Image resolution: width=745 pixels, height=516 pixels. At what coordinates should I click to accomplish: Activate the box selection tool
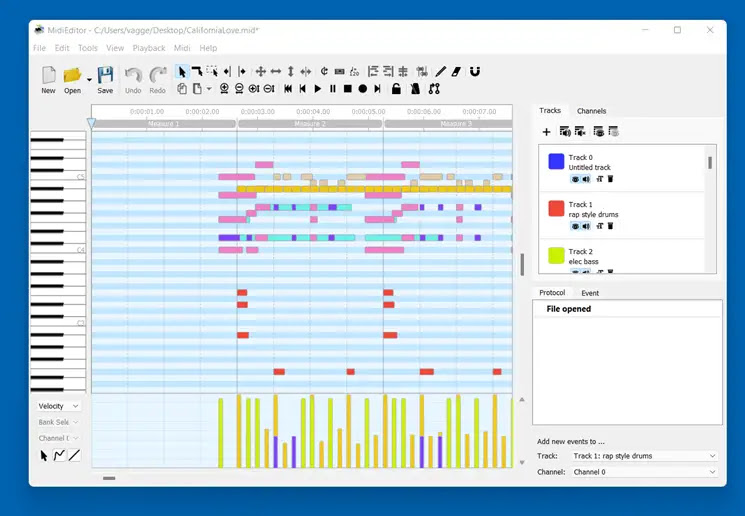[212, 72]
